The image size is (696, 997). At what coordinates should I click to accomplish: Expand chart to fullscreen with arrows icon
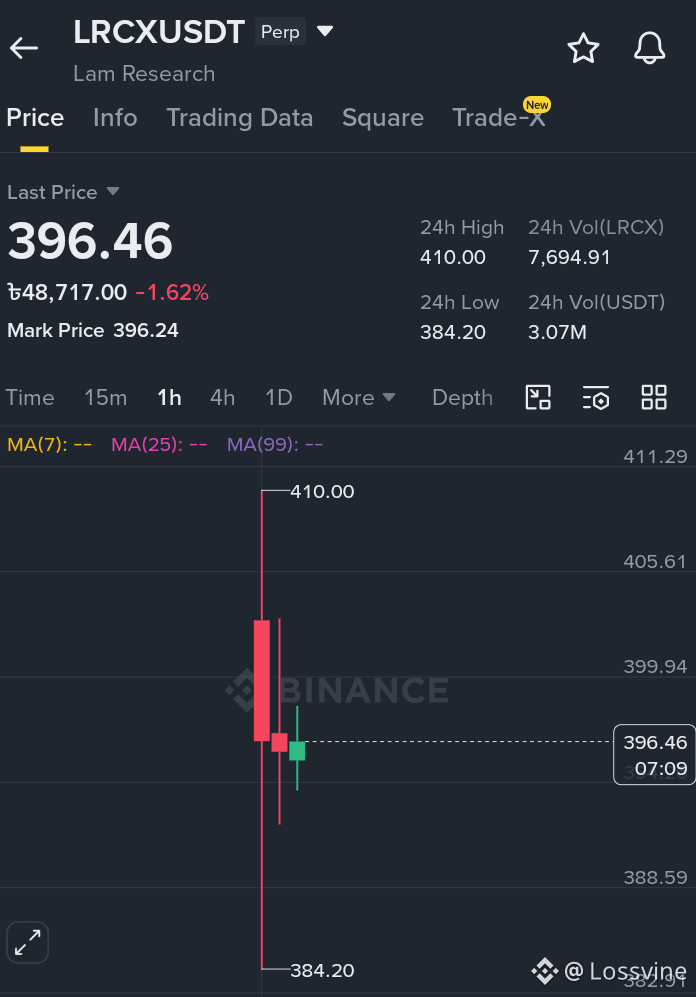point(27,942)
